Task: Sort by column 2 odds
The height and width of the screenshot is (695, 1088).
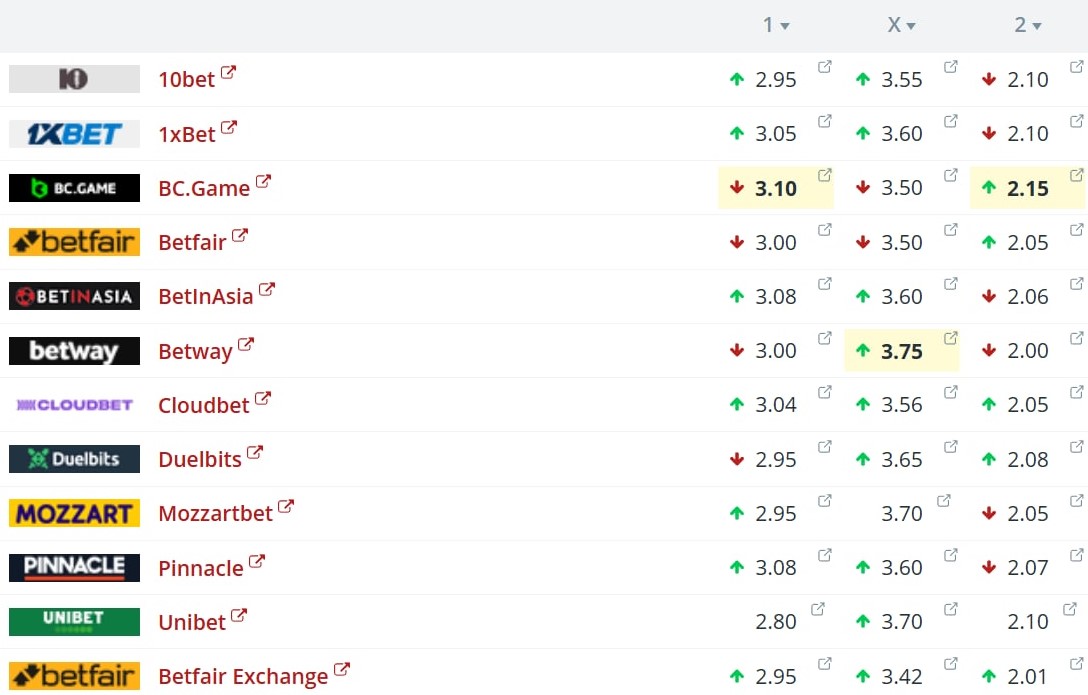Action: (1028, 25)
